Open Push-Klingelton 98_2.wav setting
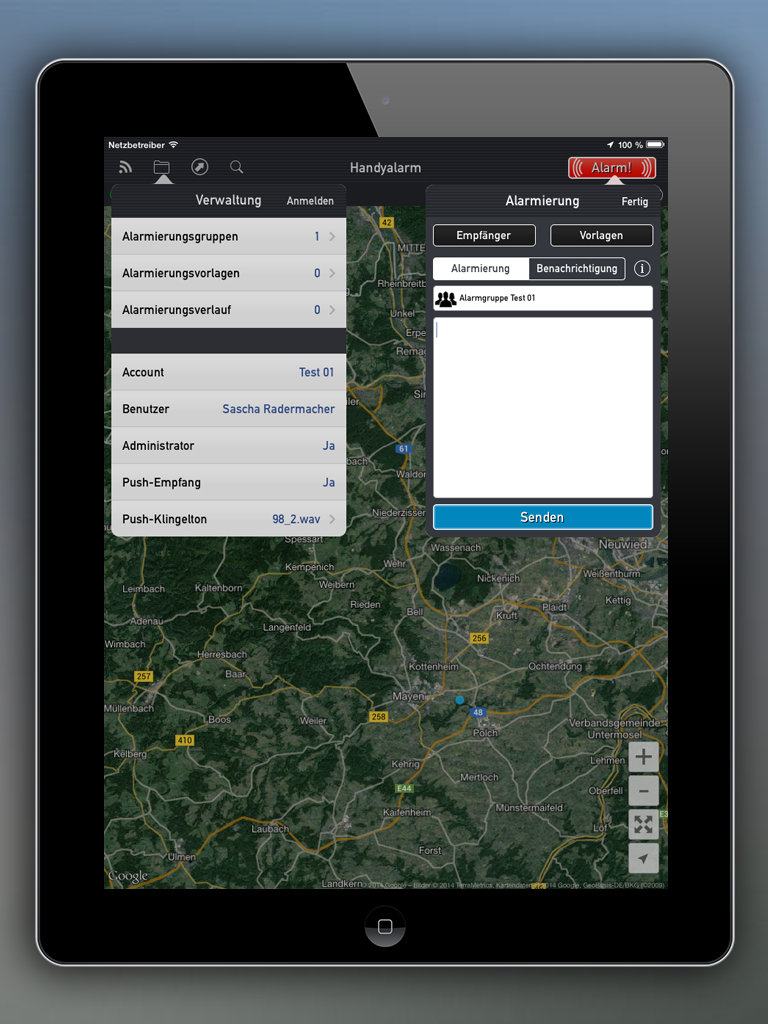The image size is (768, 1024). point(229,519)
